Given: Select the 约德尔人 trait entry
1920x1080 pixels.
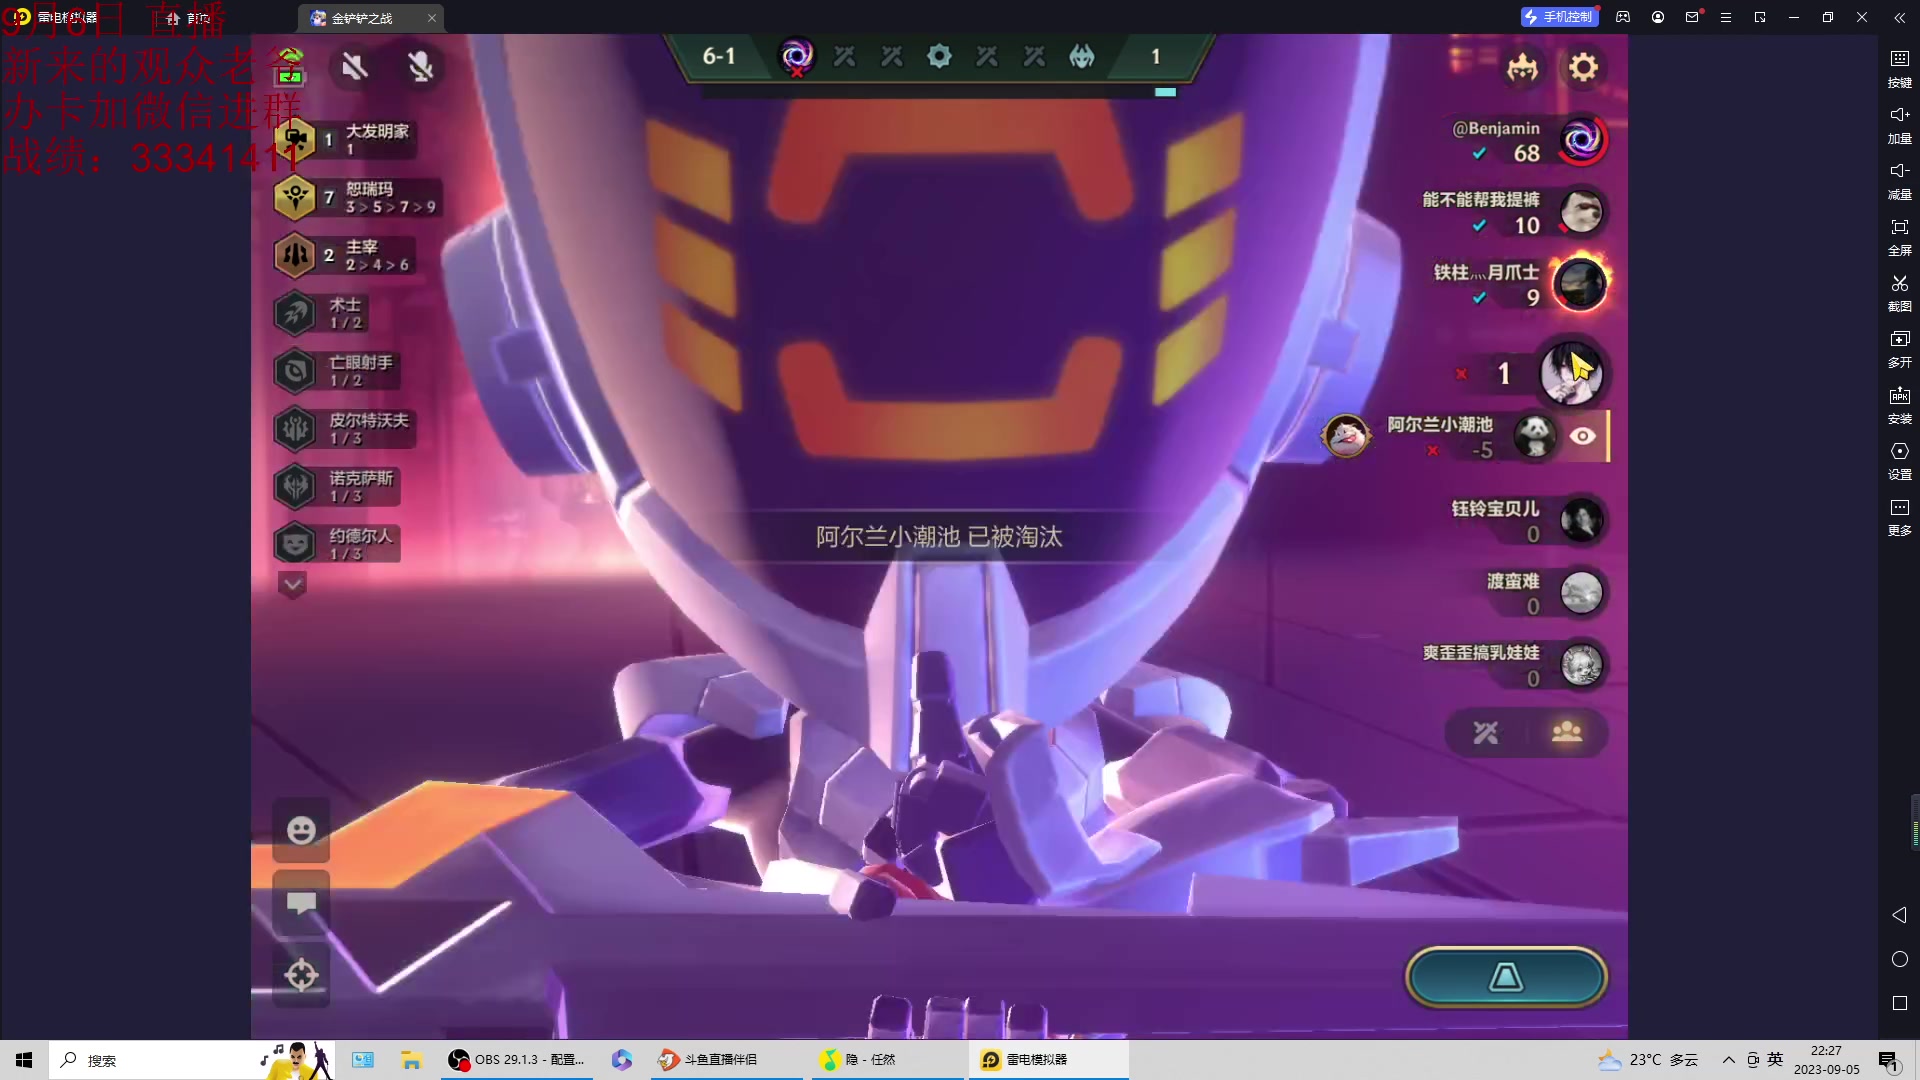Looking at the screenshot, I should tap(336, 543).
